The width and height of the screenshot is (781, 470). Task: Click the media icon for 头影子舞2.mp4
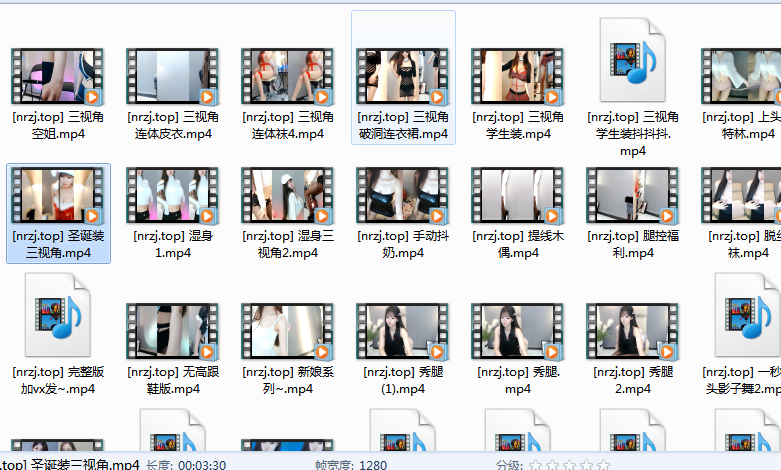(x=746, y=315)
